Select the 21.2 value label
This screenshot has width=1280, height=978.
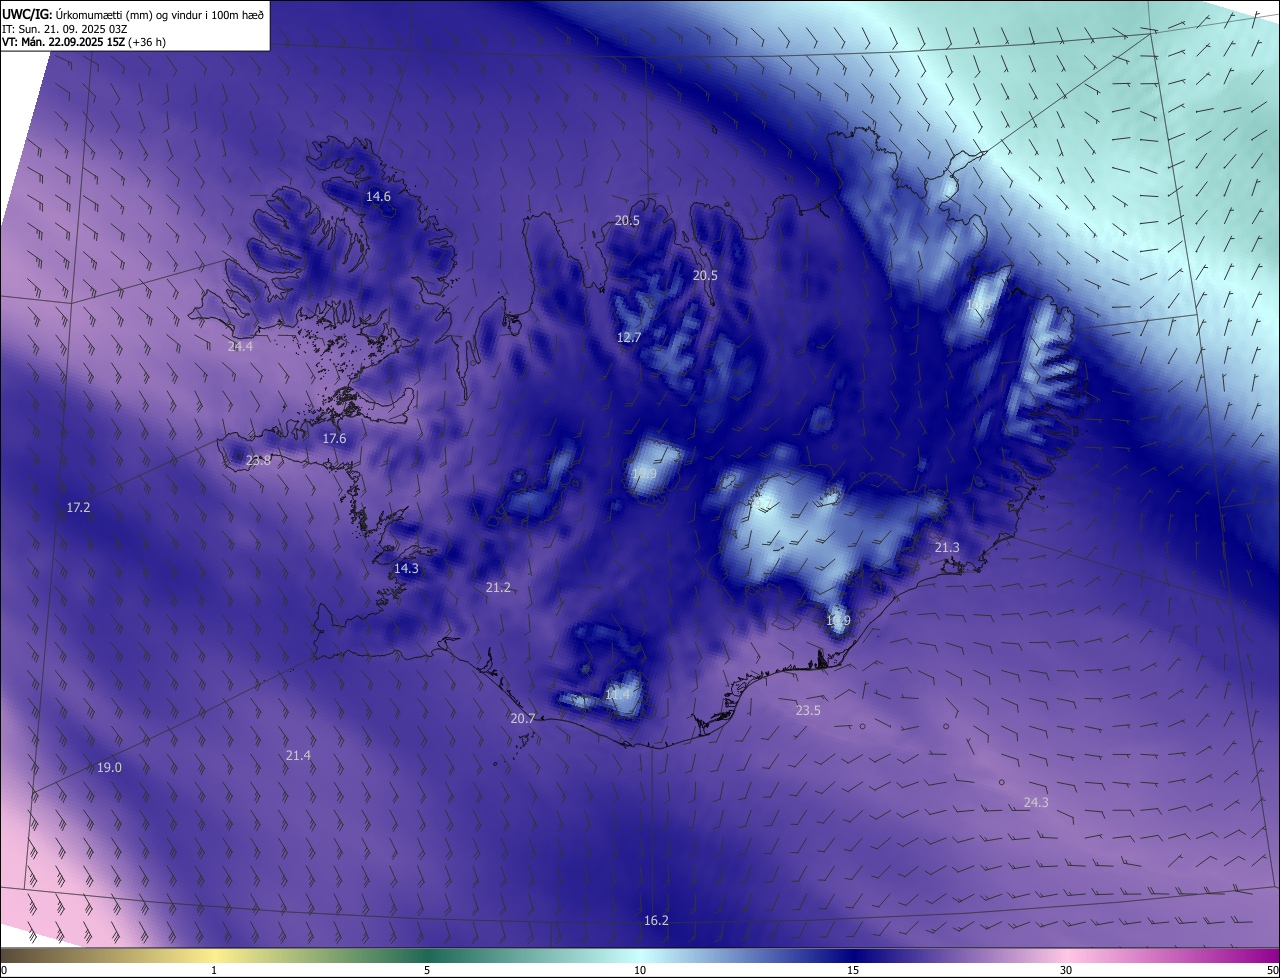point(498,588)
